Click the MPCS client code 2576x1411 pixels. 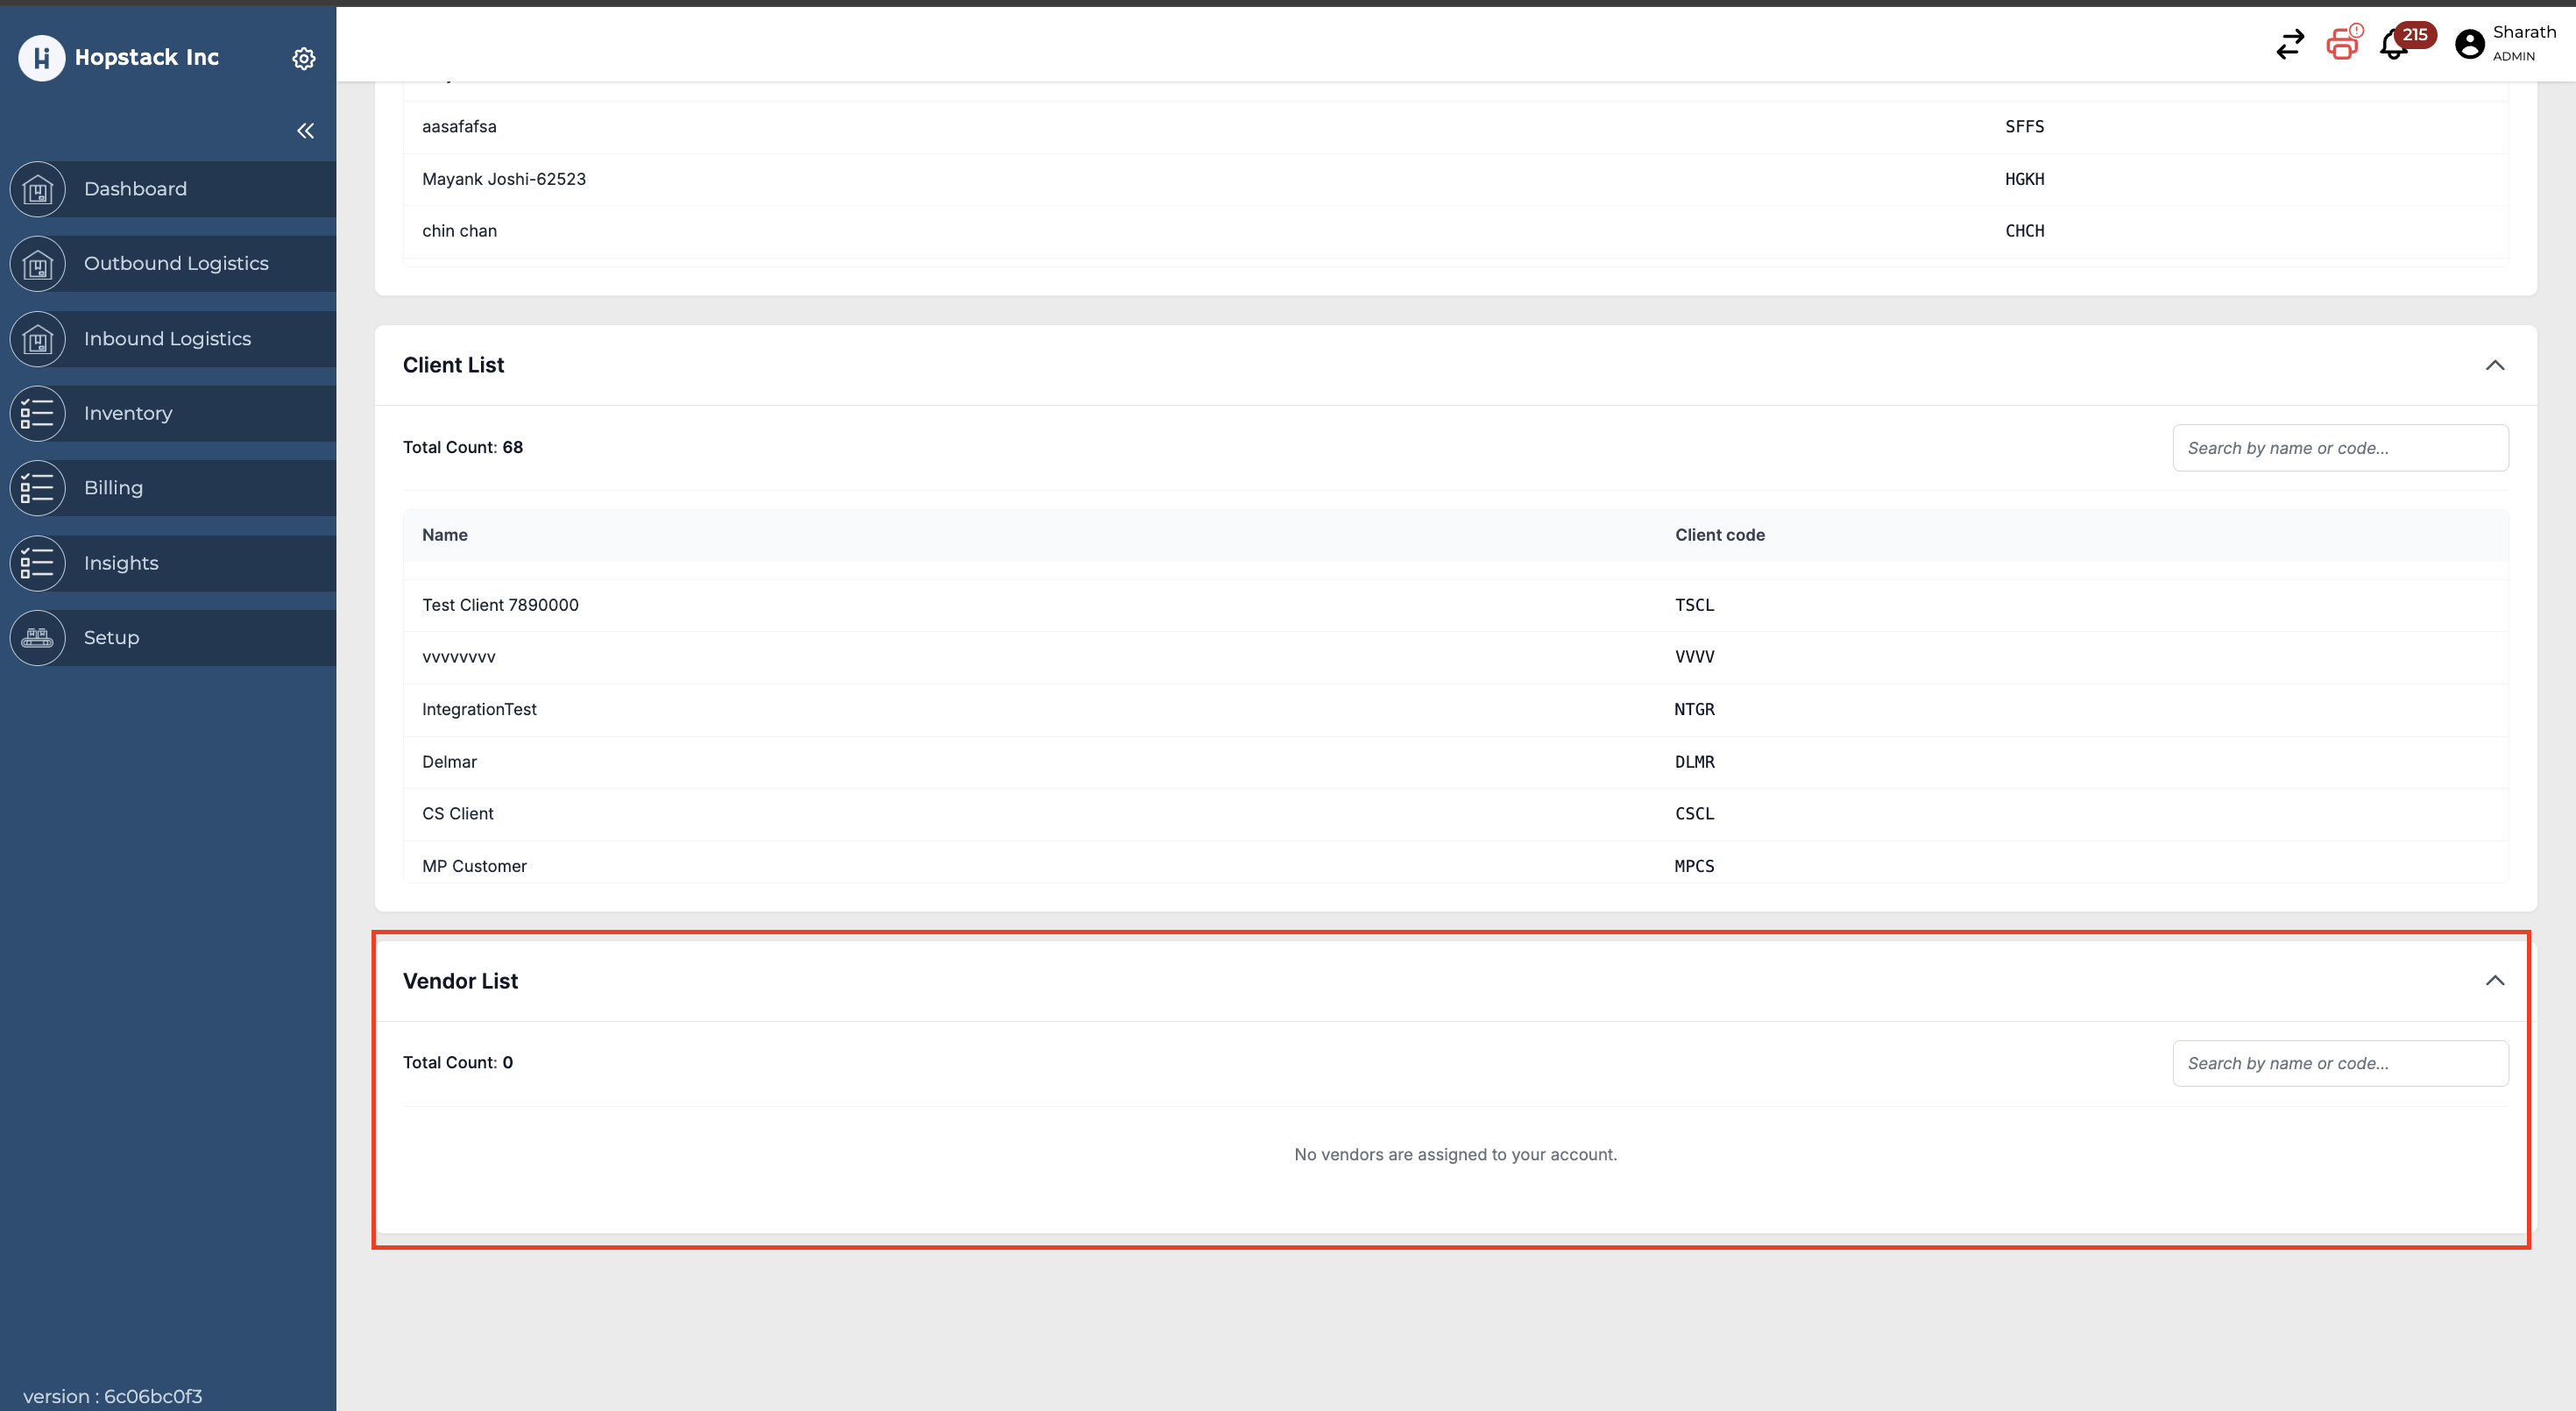click(1694, 866)
